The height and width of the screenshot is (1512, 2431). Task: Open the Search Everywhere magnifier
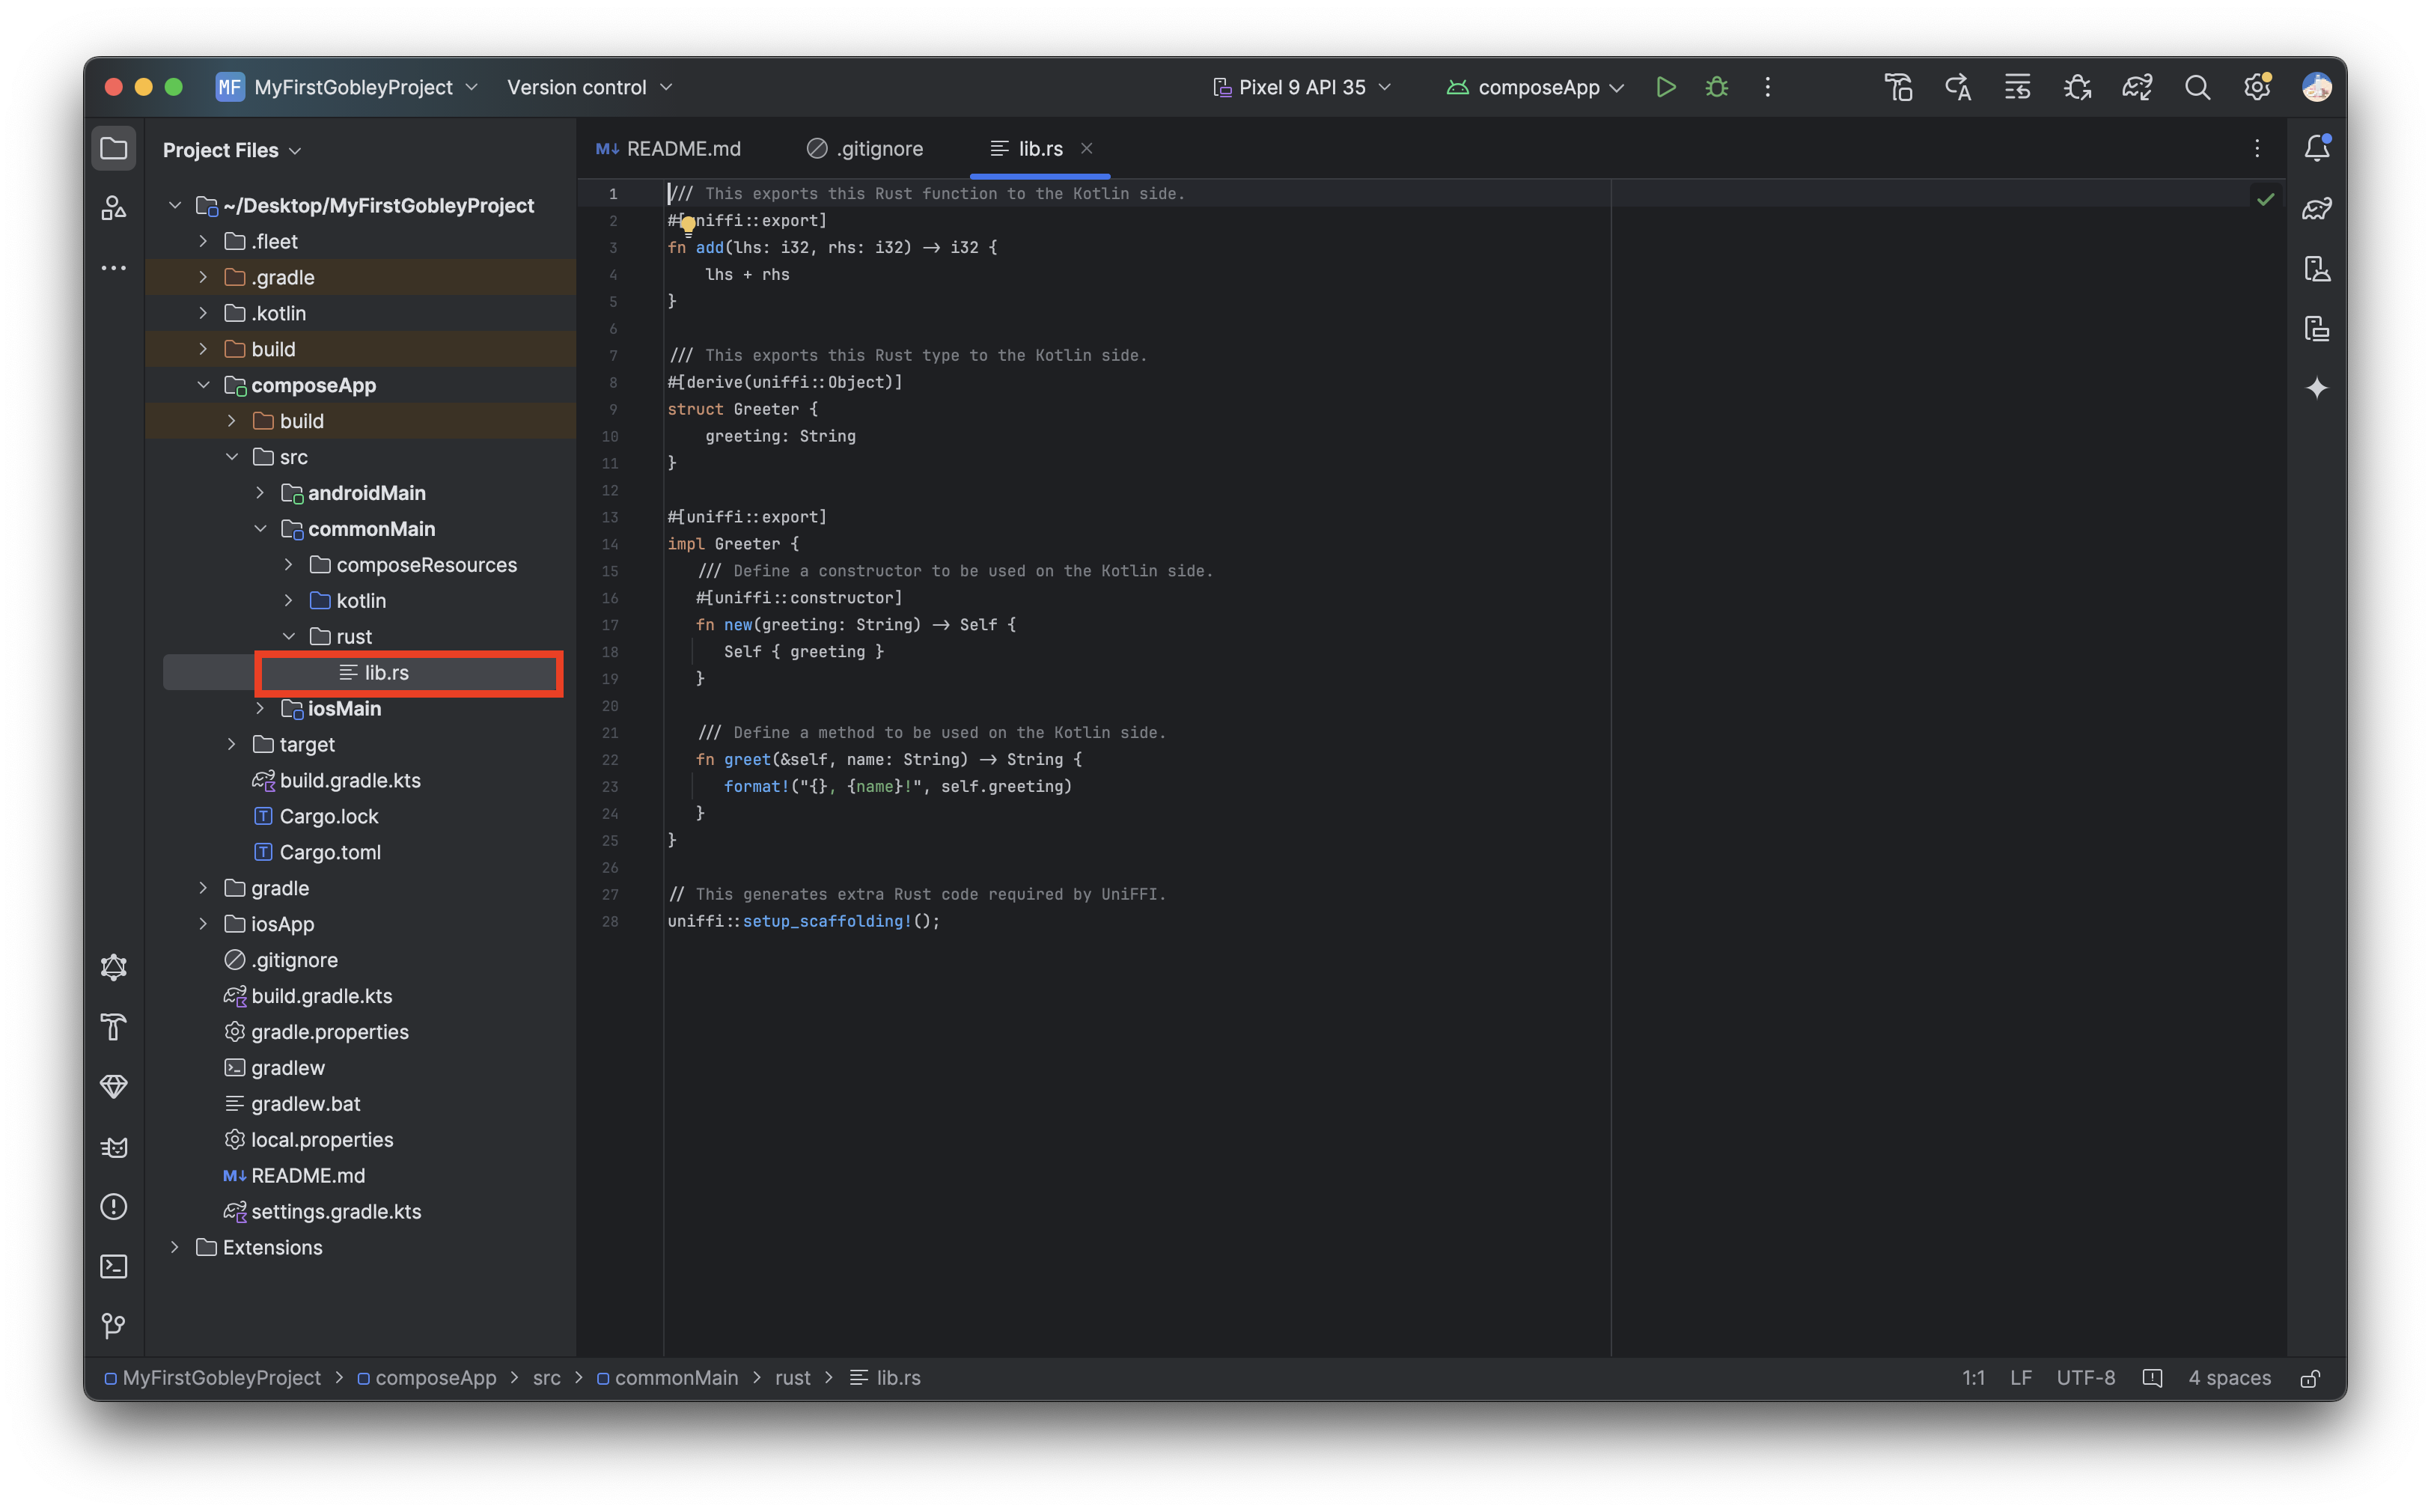pos(2197,87)
